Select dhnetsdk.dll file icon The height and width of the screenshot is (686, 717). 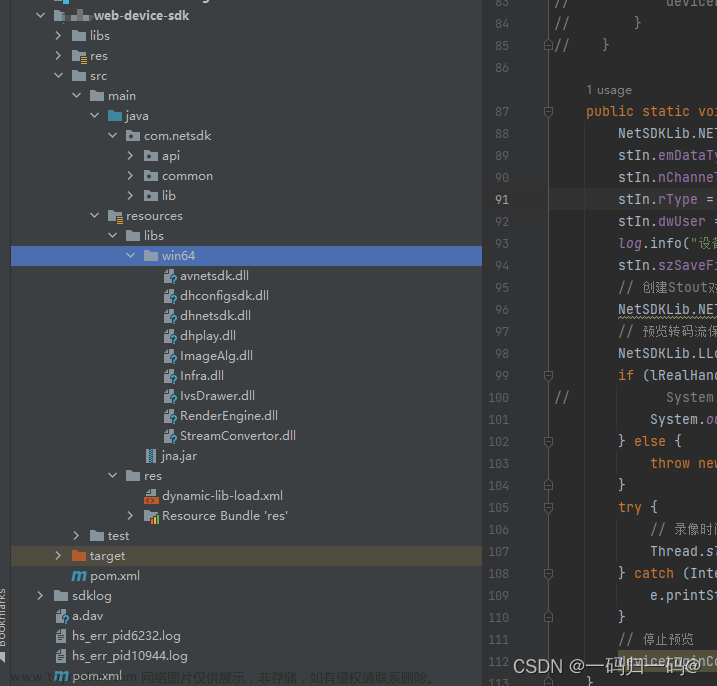coord(170,316)
